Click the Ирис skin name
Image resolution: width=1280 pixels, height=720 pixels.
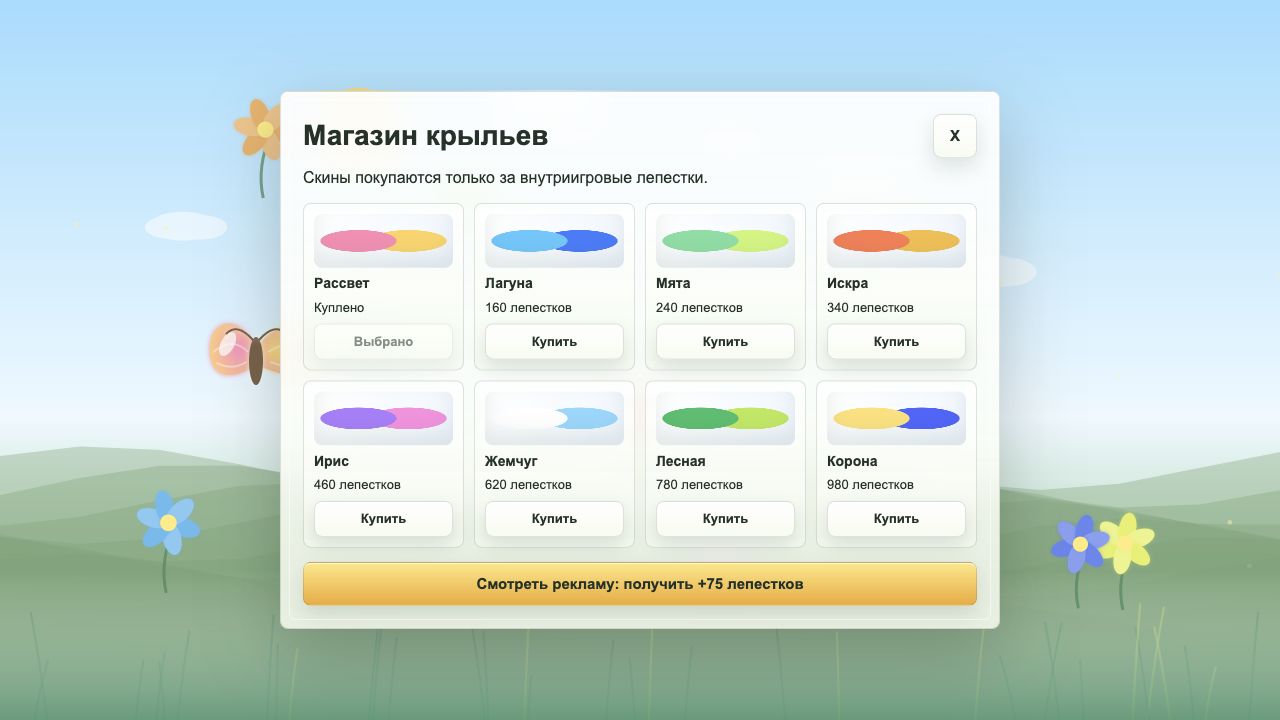pyautogui.click(x=331, y=461)
